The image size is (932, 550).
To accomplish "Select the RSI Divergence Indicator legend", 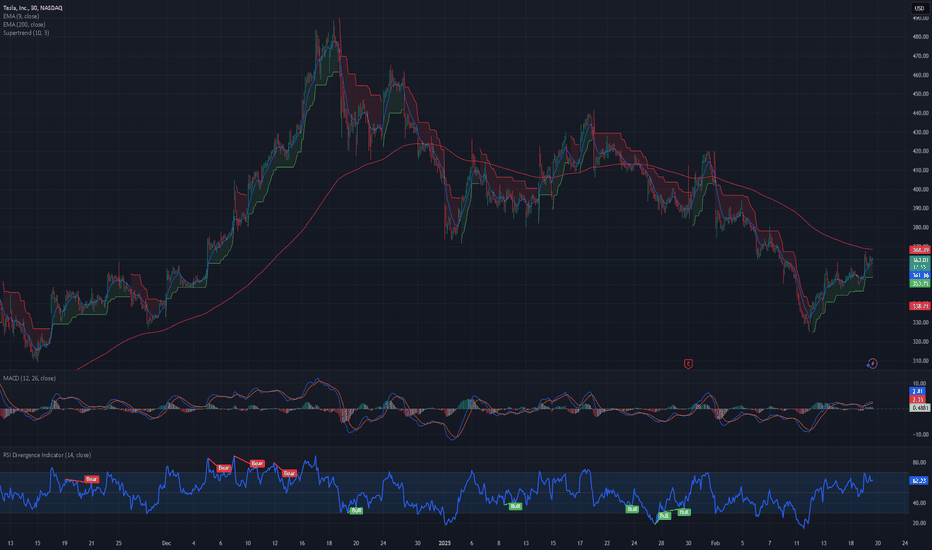I will pos(47,455).
